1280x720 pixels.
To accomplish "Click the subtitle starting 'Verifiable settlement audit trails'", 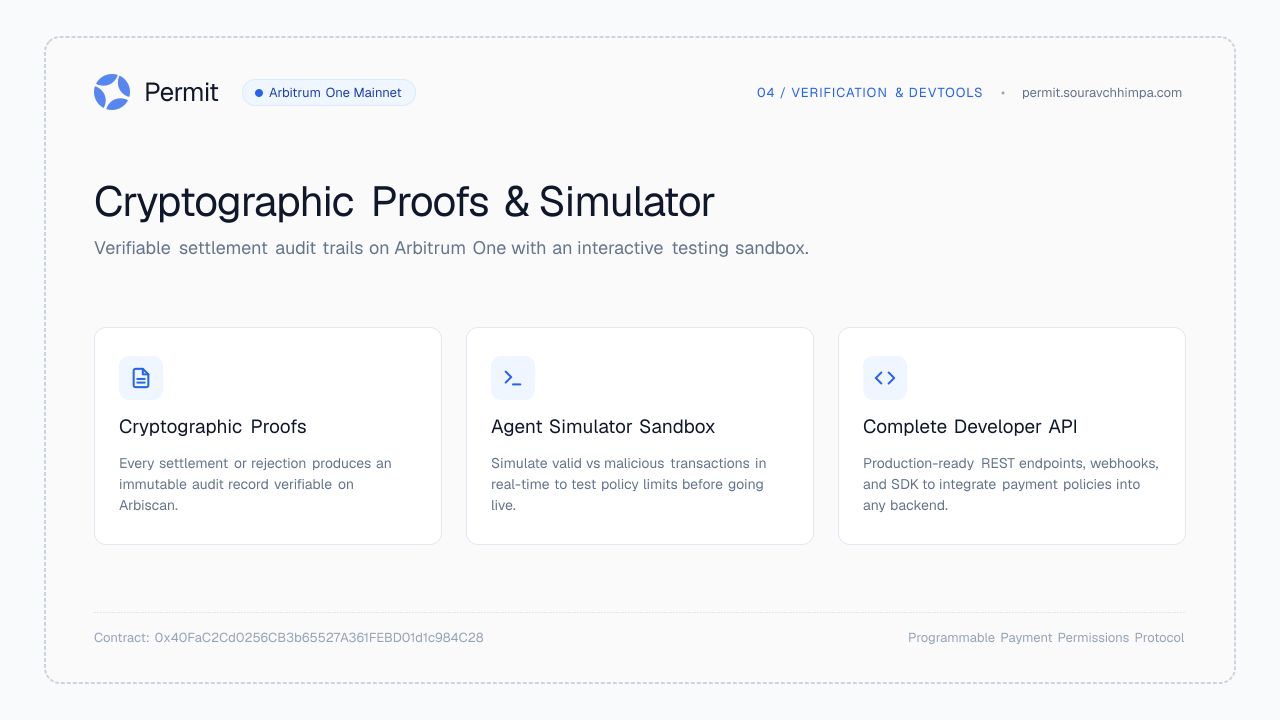I will tap(451, 248).
